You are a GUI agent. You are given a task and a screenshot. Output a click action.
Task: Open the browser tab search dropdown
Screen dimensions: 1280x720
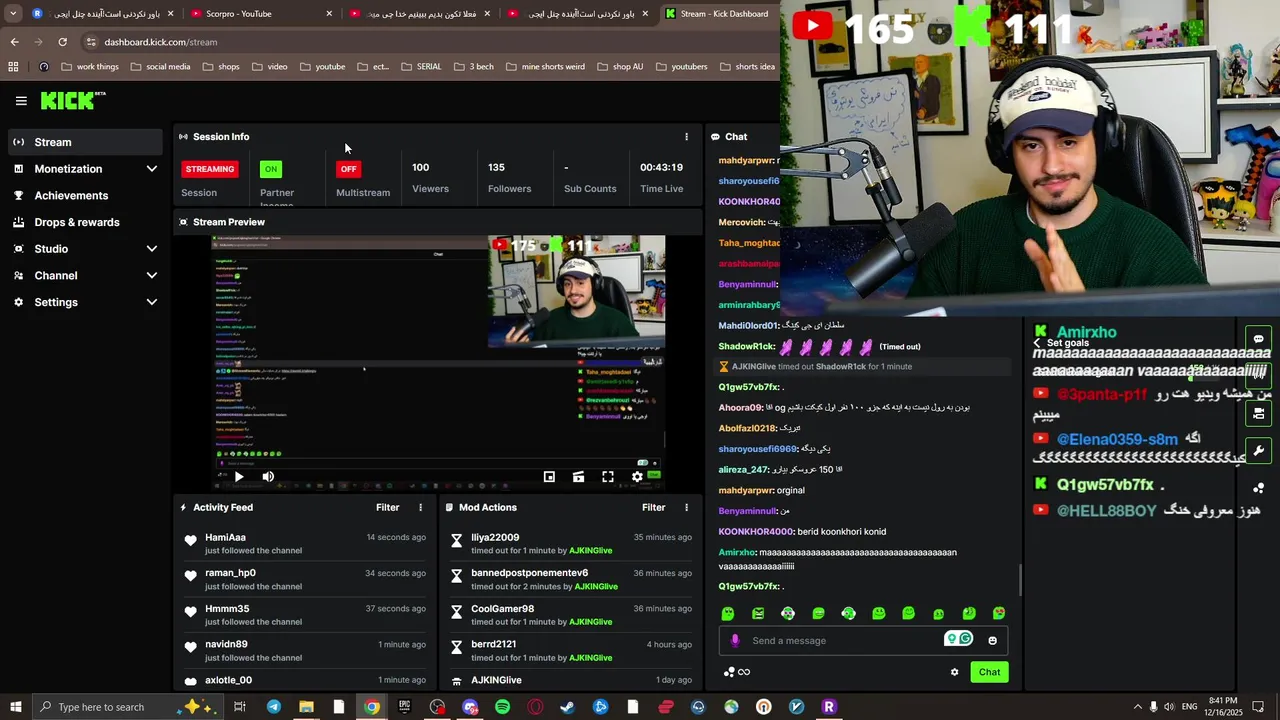coord(13,14)
